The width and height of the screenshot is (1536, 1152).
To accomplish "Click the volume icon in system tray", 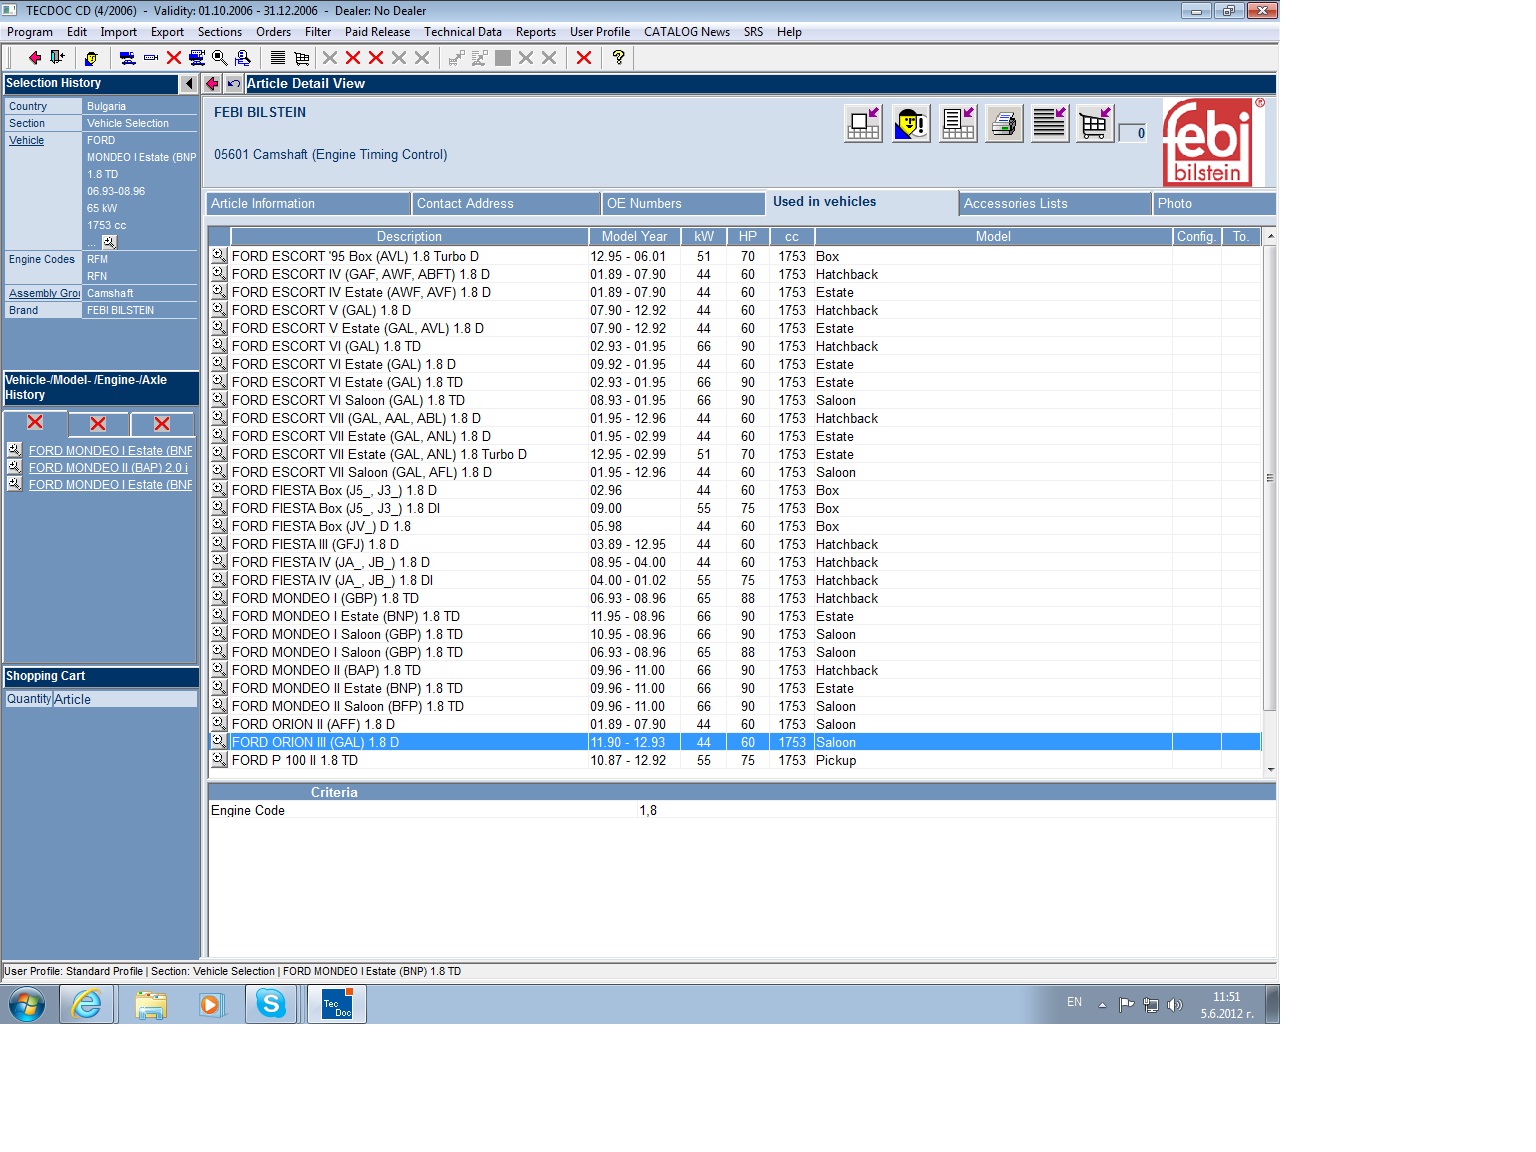I will tap(1175, 1005).
